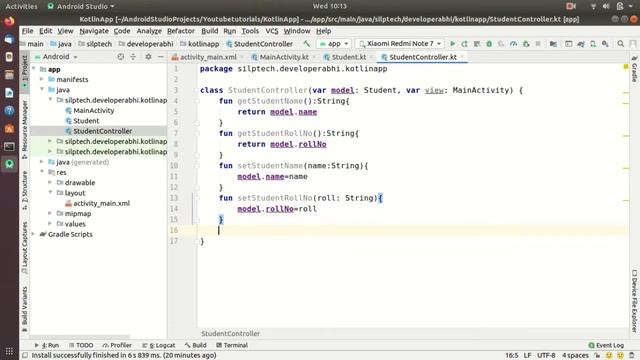Expand the drawable folder

pyautogui.click(x=50, y=182)
